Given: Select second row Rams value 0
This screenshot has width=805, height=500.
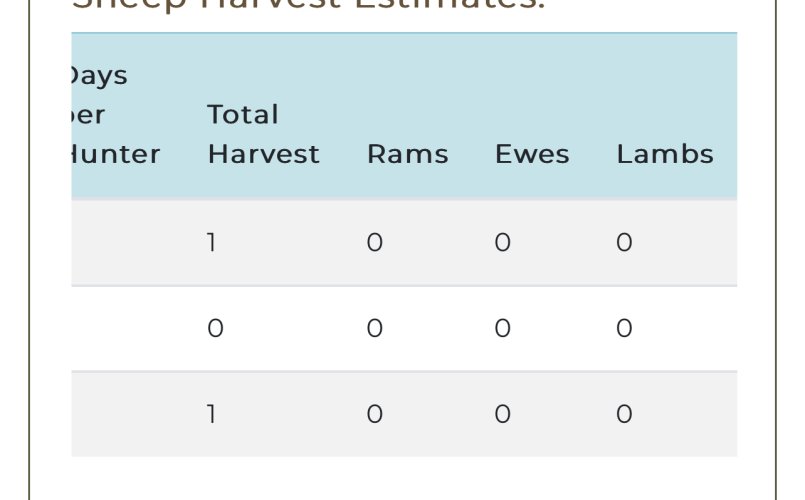Looking at the screenshot, I should tap(375, 328).
